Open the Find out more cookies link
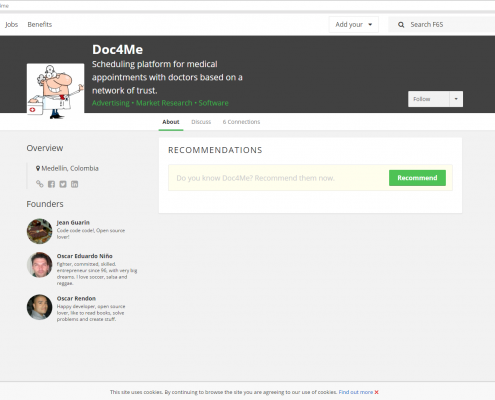This screenshot has width=495, height=400. 356,392
